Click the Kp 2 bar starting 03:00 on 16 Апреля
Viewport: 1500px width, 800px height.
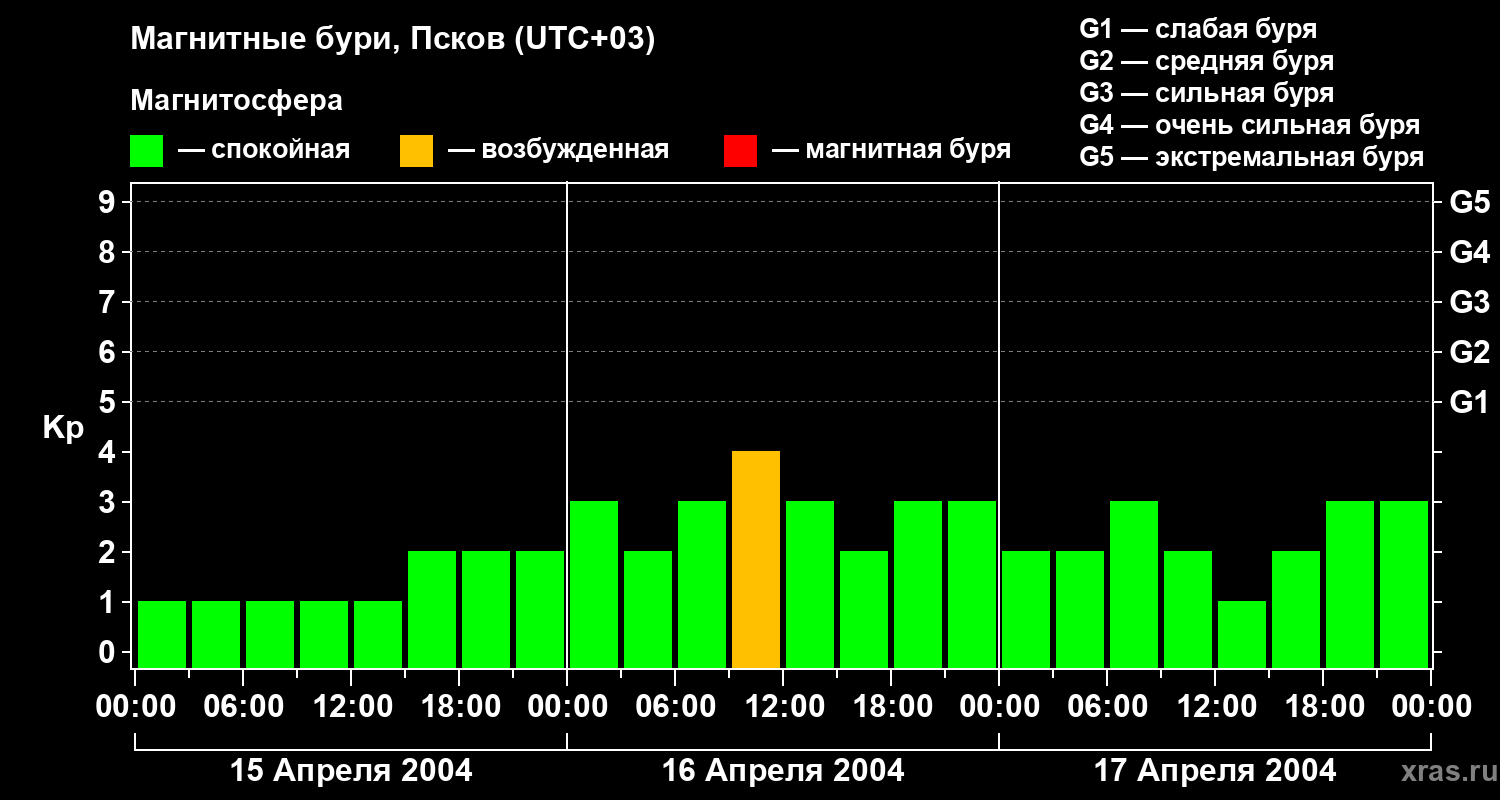648,609
